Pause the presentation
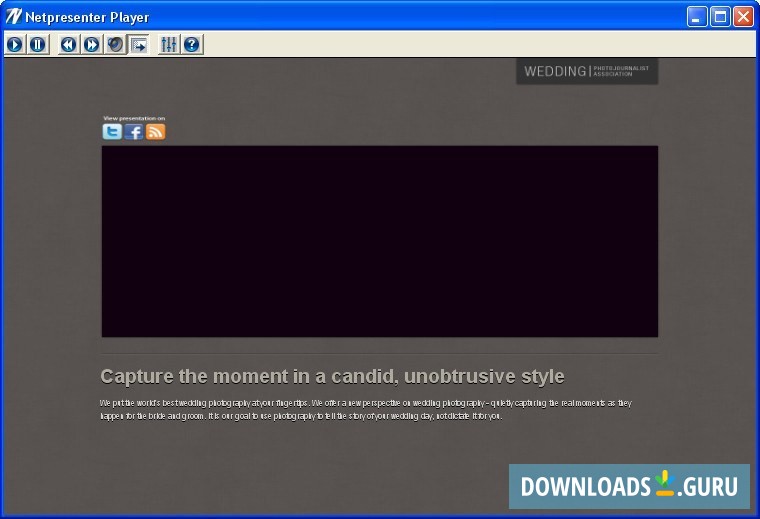 tap(37, 45)
